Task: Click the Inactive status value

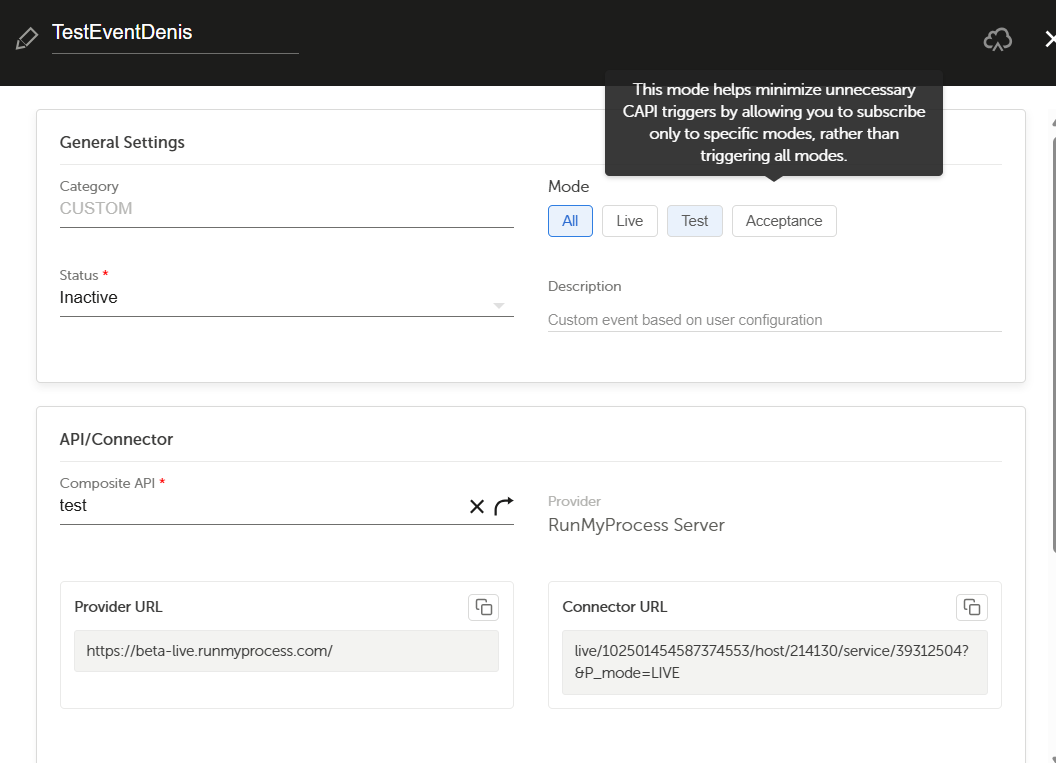Action: tap(88, 298)
